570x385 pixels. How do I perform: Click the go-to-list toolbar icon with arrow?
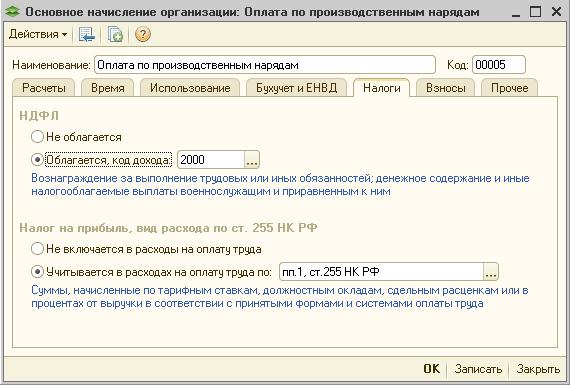tap(87, 35)
